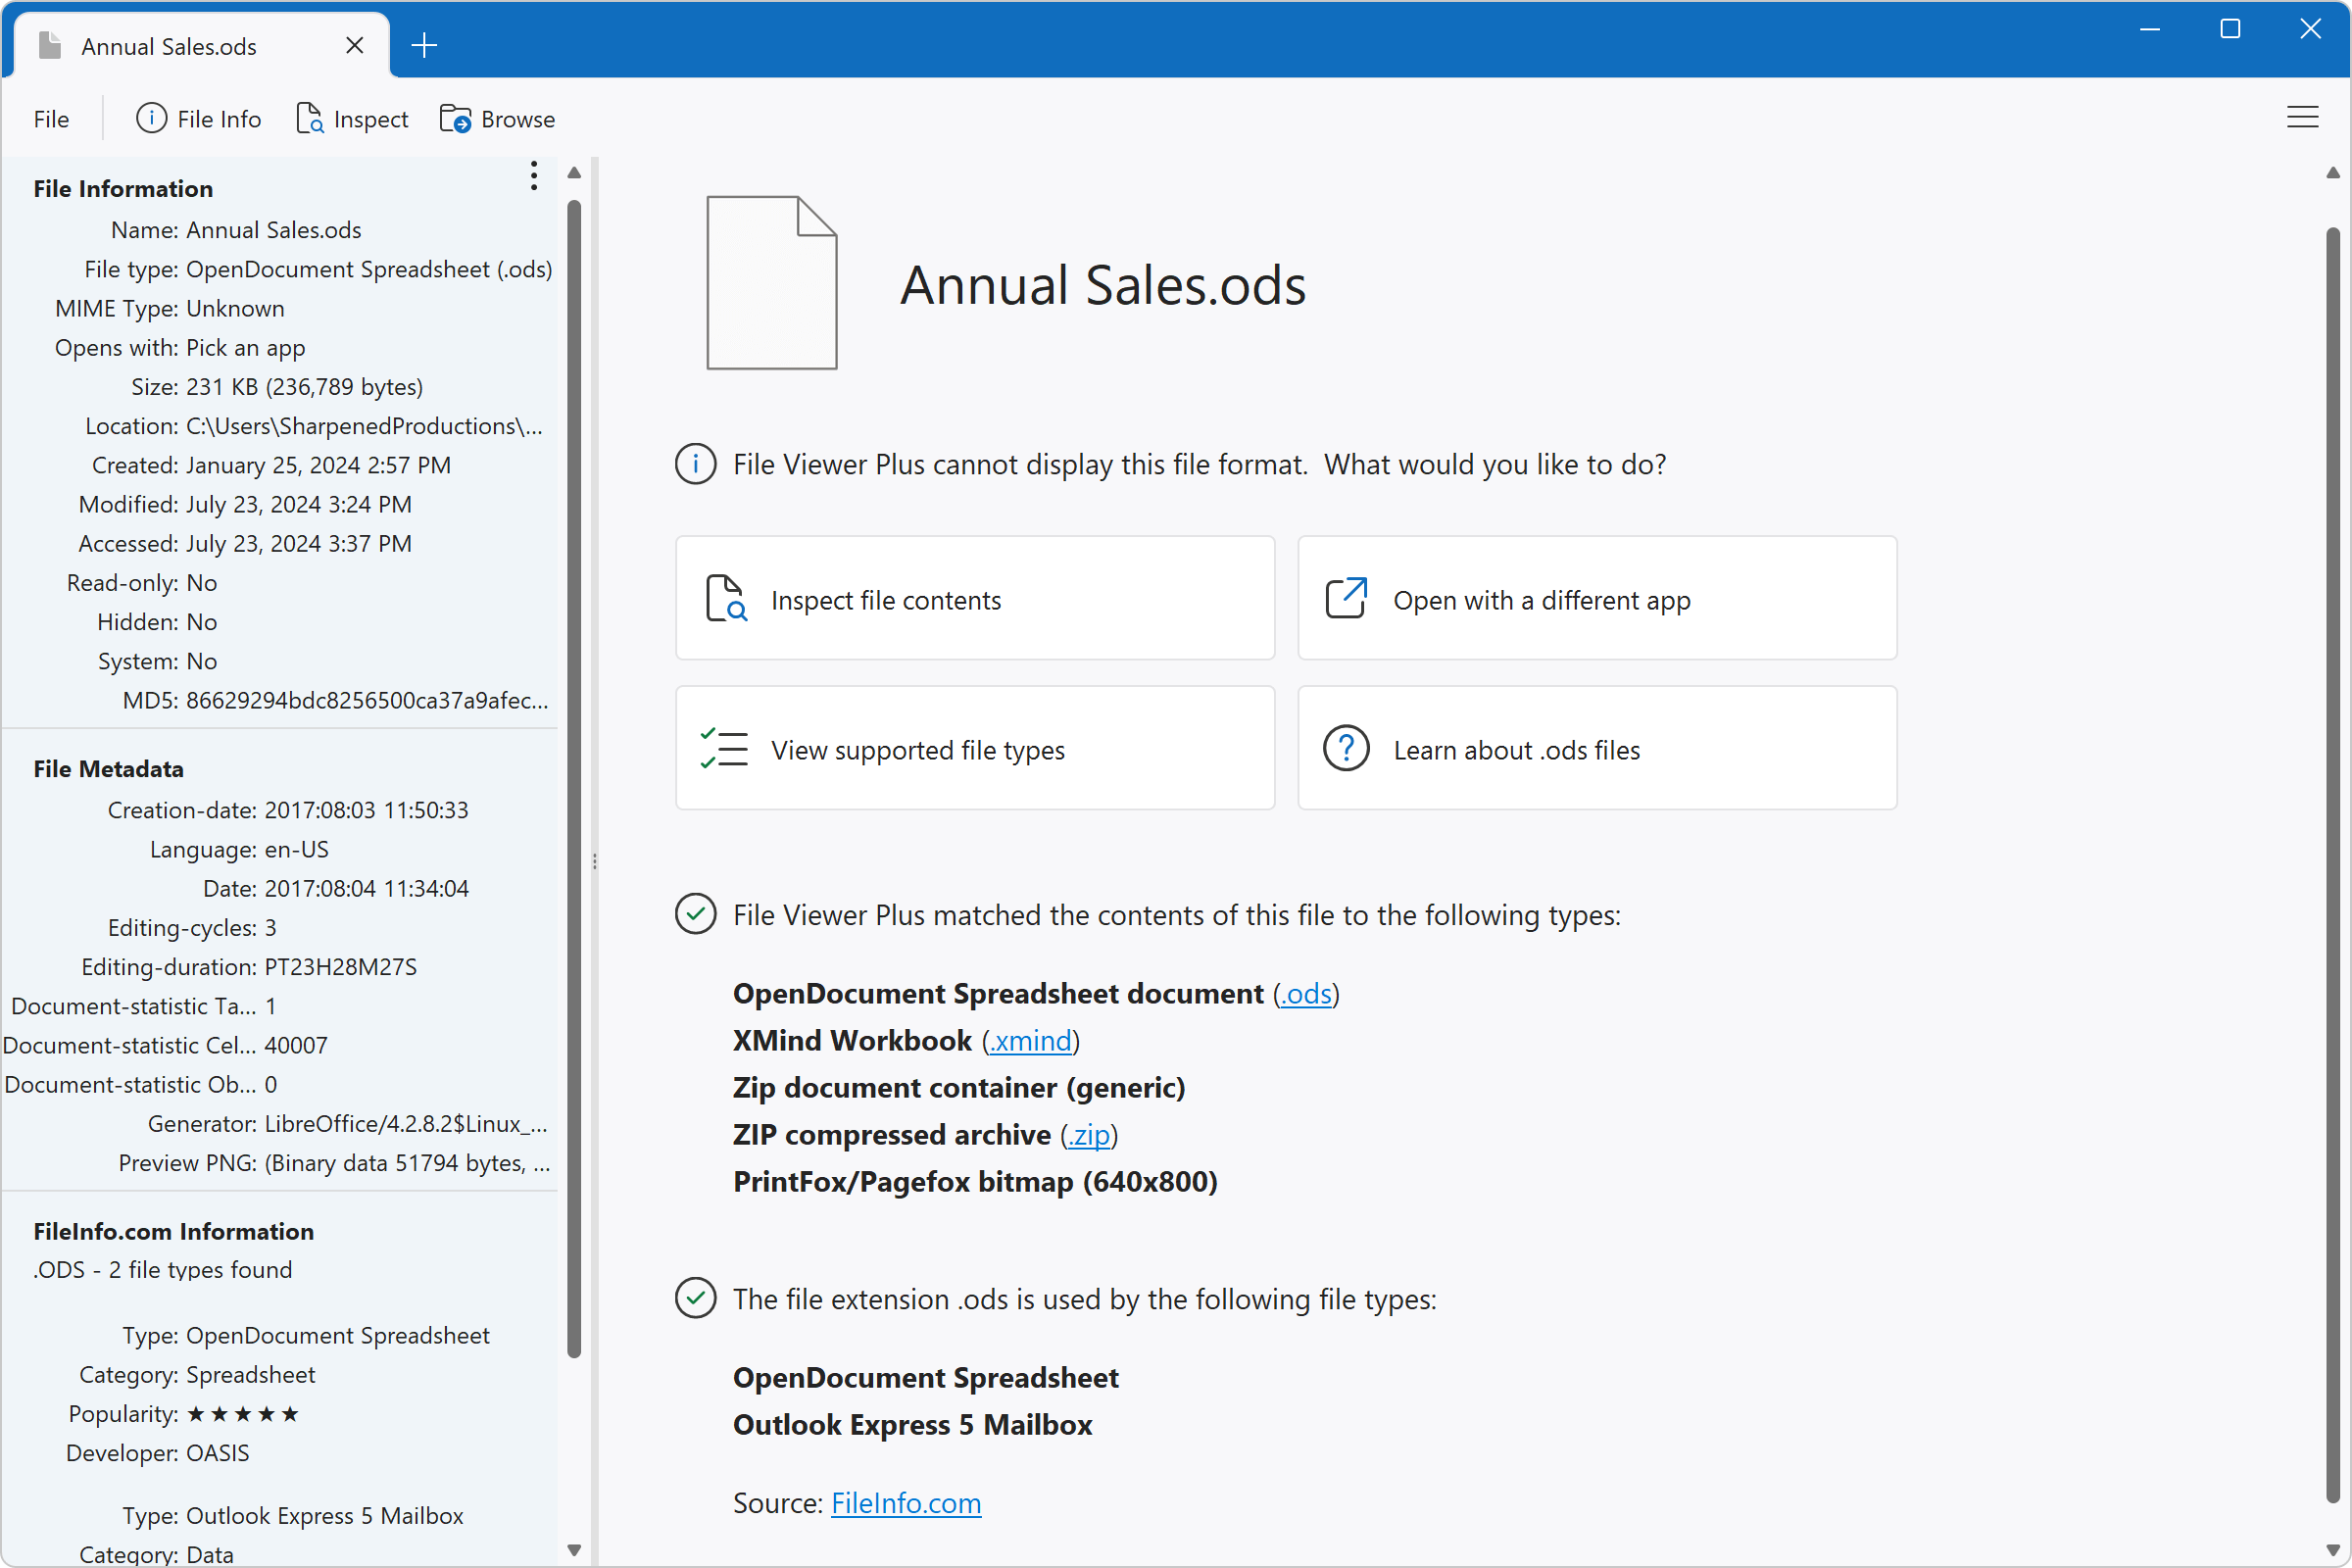The image size is (2352, 1568).
Task: Open the File menu
Action: click(x=51, y=119)
